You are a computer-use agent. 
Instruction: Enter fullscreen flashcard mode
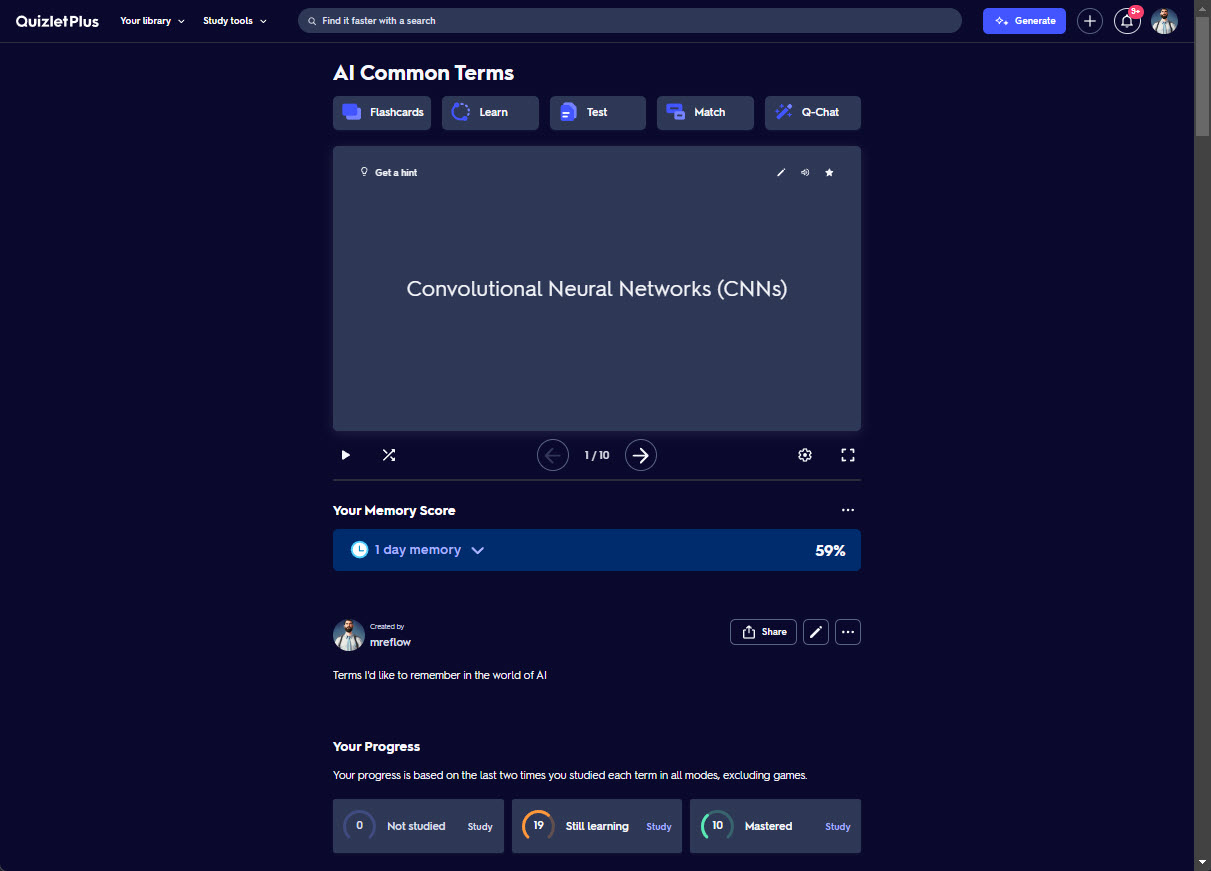point(848,455)
